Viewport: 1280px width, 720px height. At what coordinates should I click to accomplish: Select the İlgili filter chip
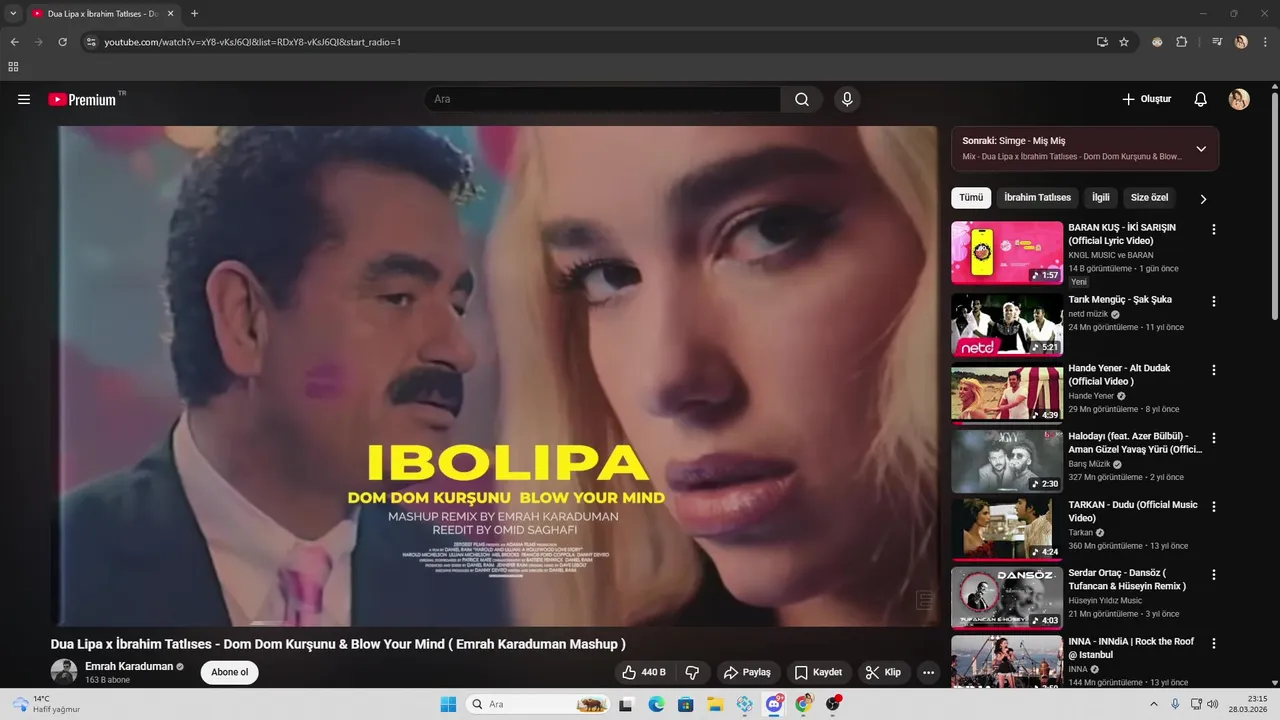1100,198
